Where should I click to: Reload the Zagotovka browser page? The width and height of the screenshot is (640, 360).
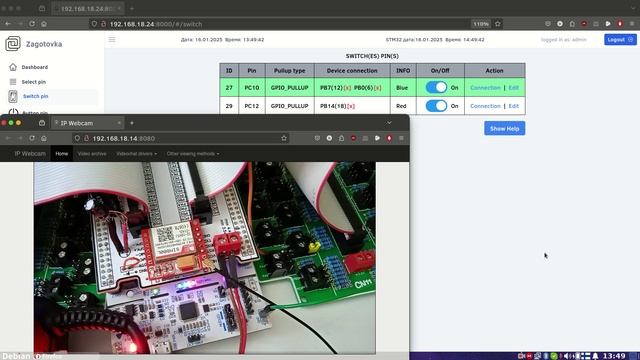click(x=32, y=24)
